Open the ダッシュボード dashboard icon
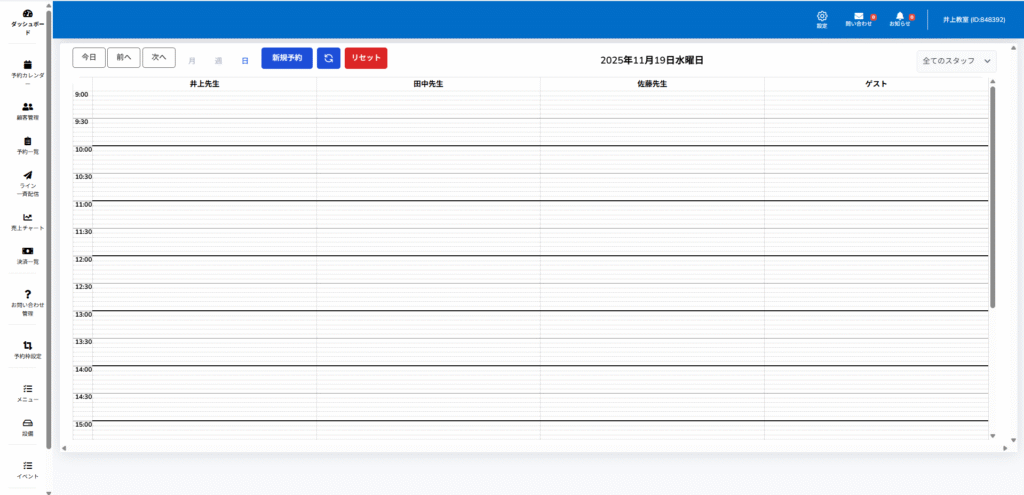 pos(28,14)
